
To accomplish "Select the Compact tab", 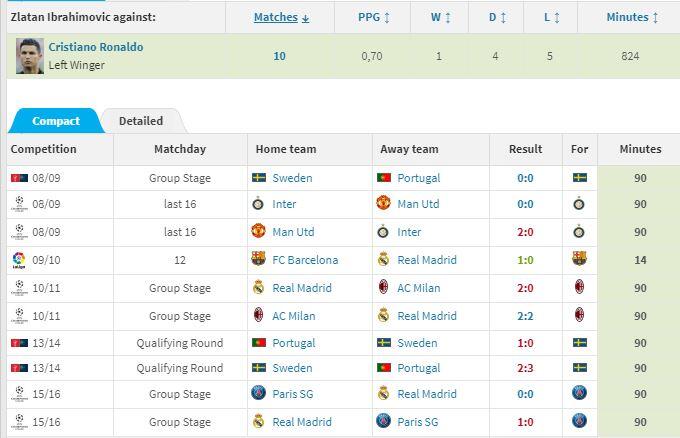I will [x=56, y=121].
